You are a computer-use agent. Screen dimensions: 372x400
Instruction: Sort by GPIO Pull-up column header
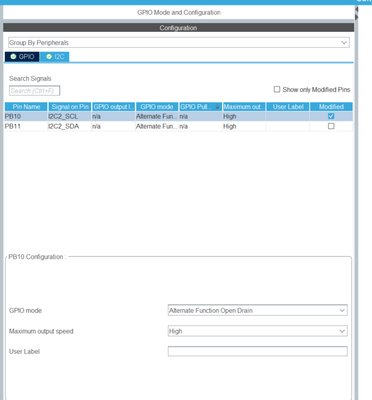click(x=200, y=107)
